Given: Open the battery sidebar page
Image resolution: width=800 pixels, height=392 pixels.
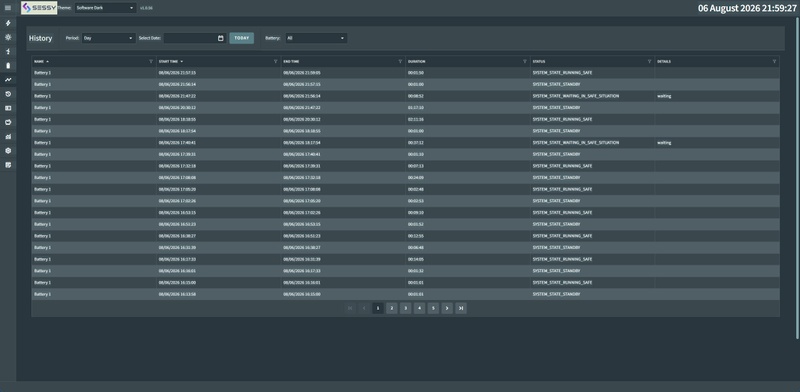Looking at the screenshot, I should (8, 66).
